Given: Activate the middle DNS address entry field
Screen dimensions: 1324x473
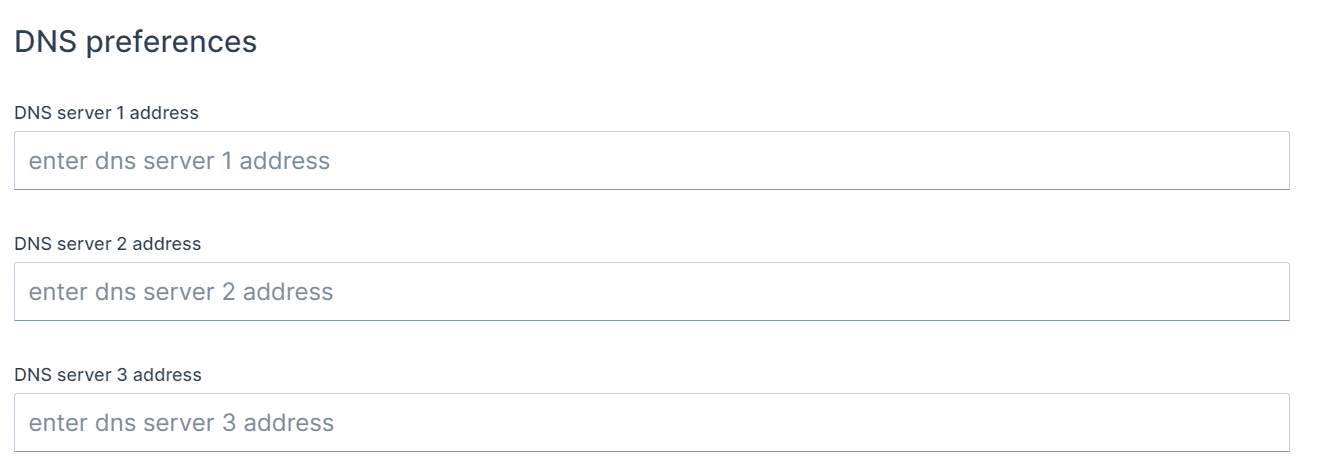Looking at the screenshot, I should (x=651, y=292).
